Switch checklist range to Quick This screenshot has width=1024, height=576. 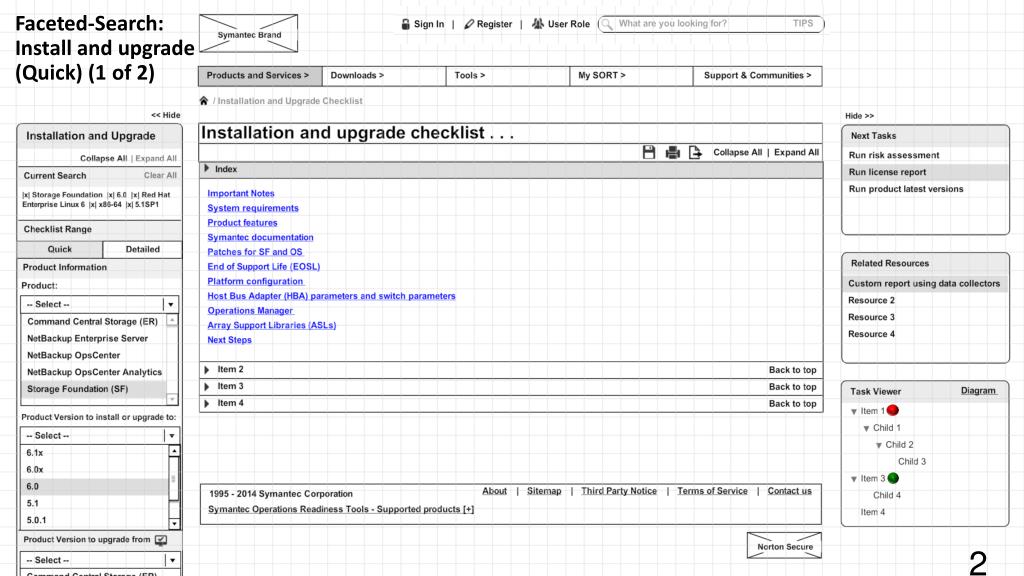[x=59, y=249]
